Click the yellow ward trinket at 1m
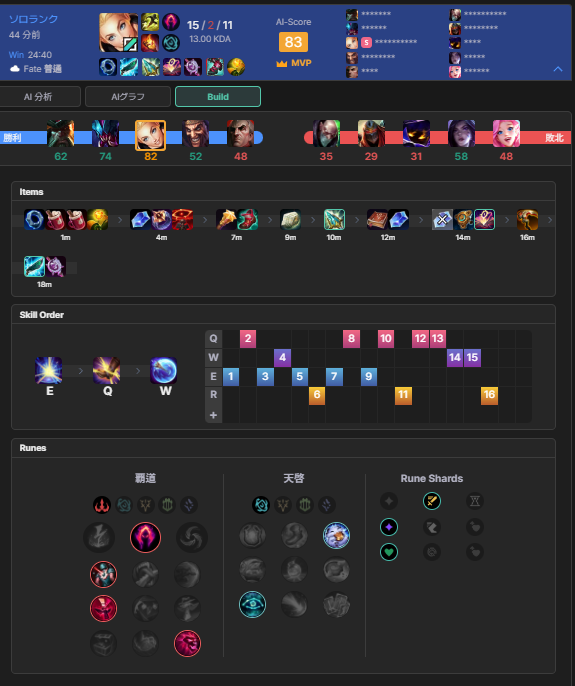Viewport: 575px width, 686px height. pyautogui.click(x=97, y=220)
